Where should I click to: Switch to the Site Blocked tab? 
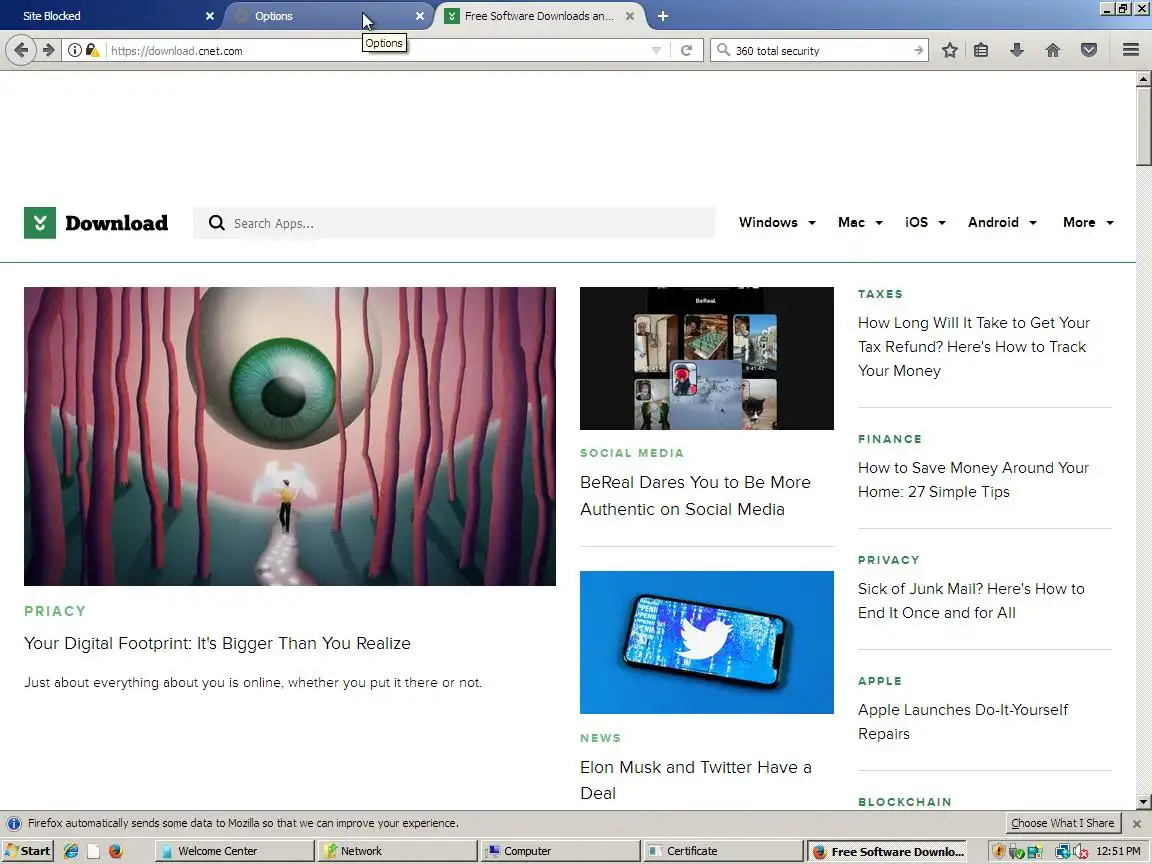pyautogui.click(x=110, y=15)
